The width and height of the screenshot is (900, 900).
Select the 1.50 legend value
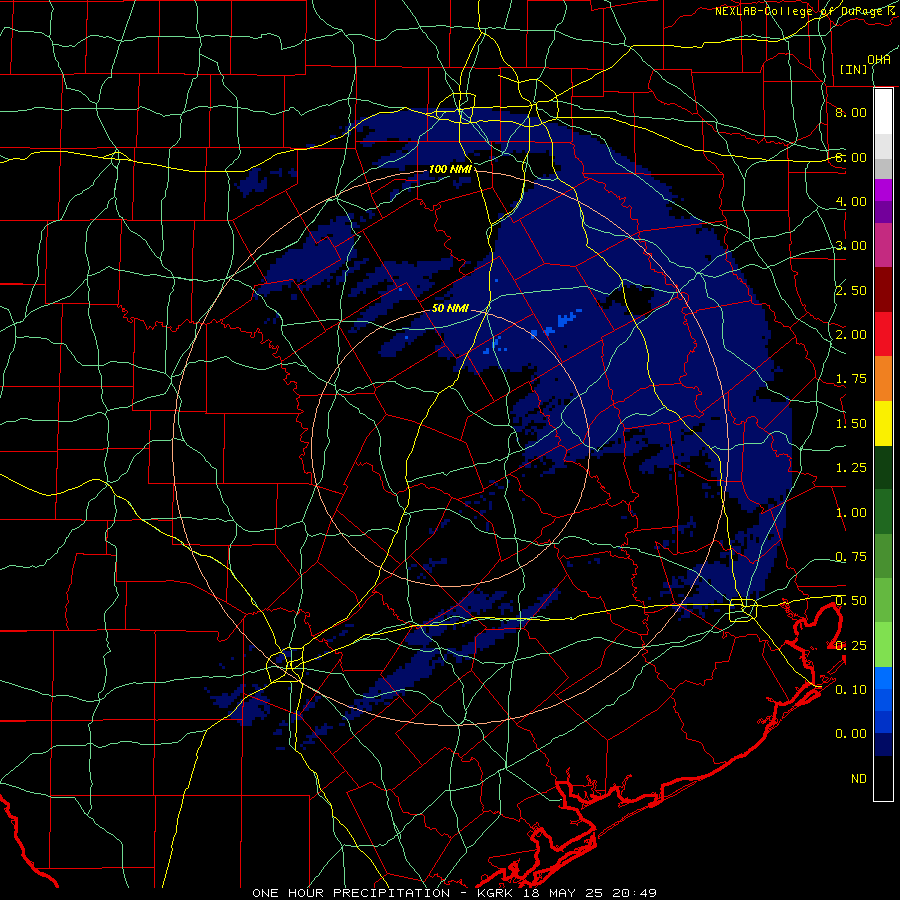pos(851,424)
